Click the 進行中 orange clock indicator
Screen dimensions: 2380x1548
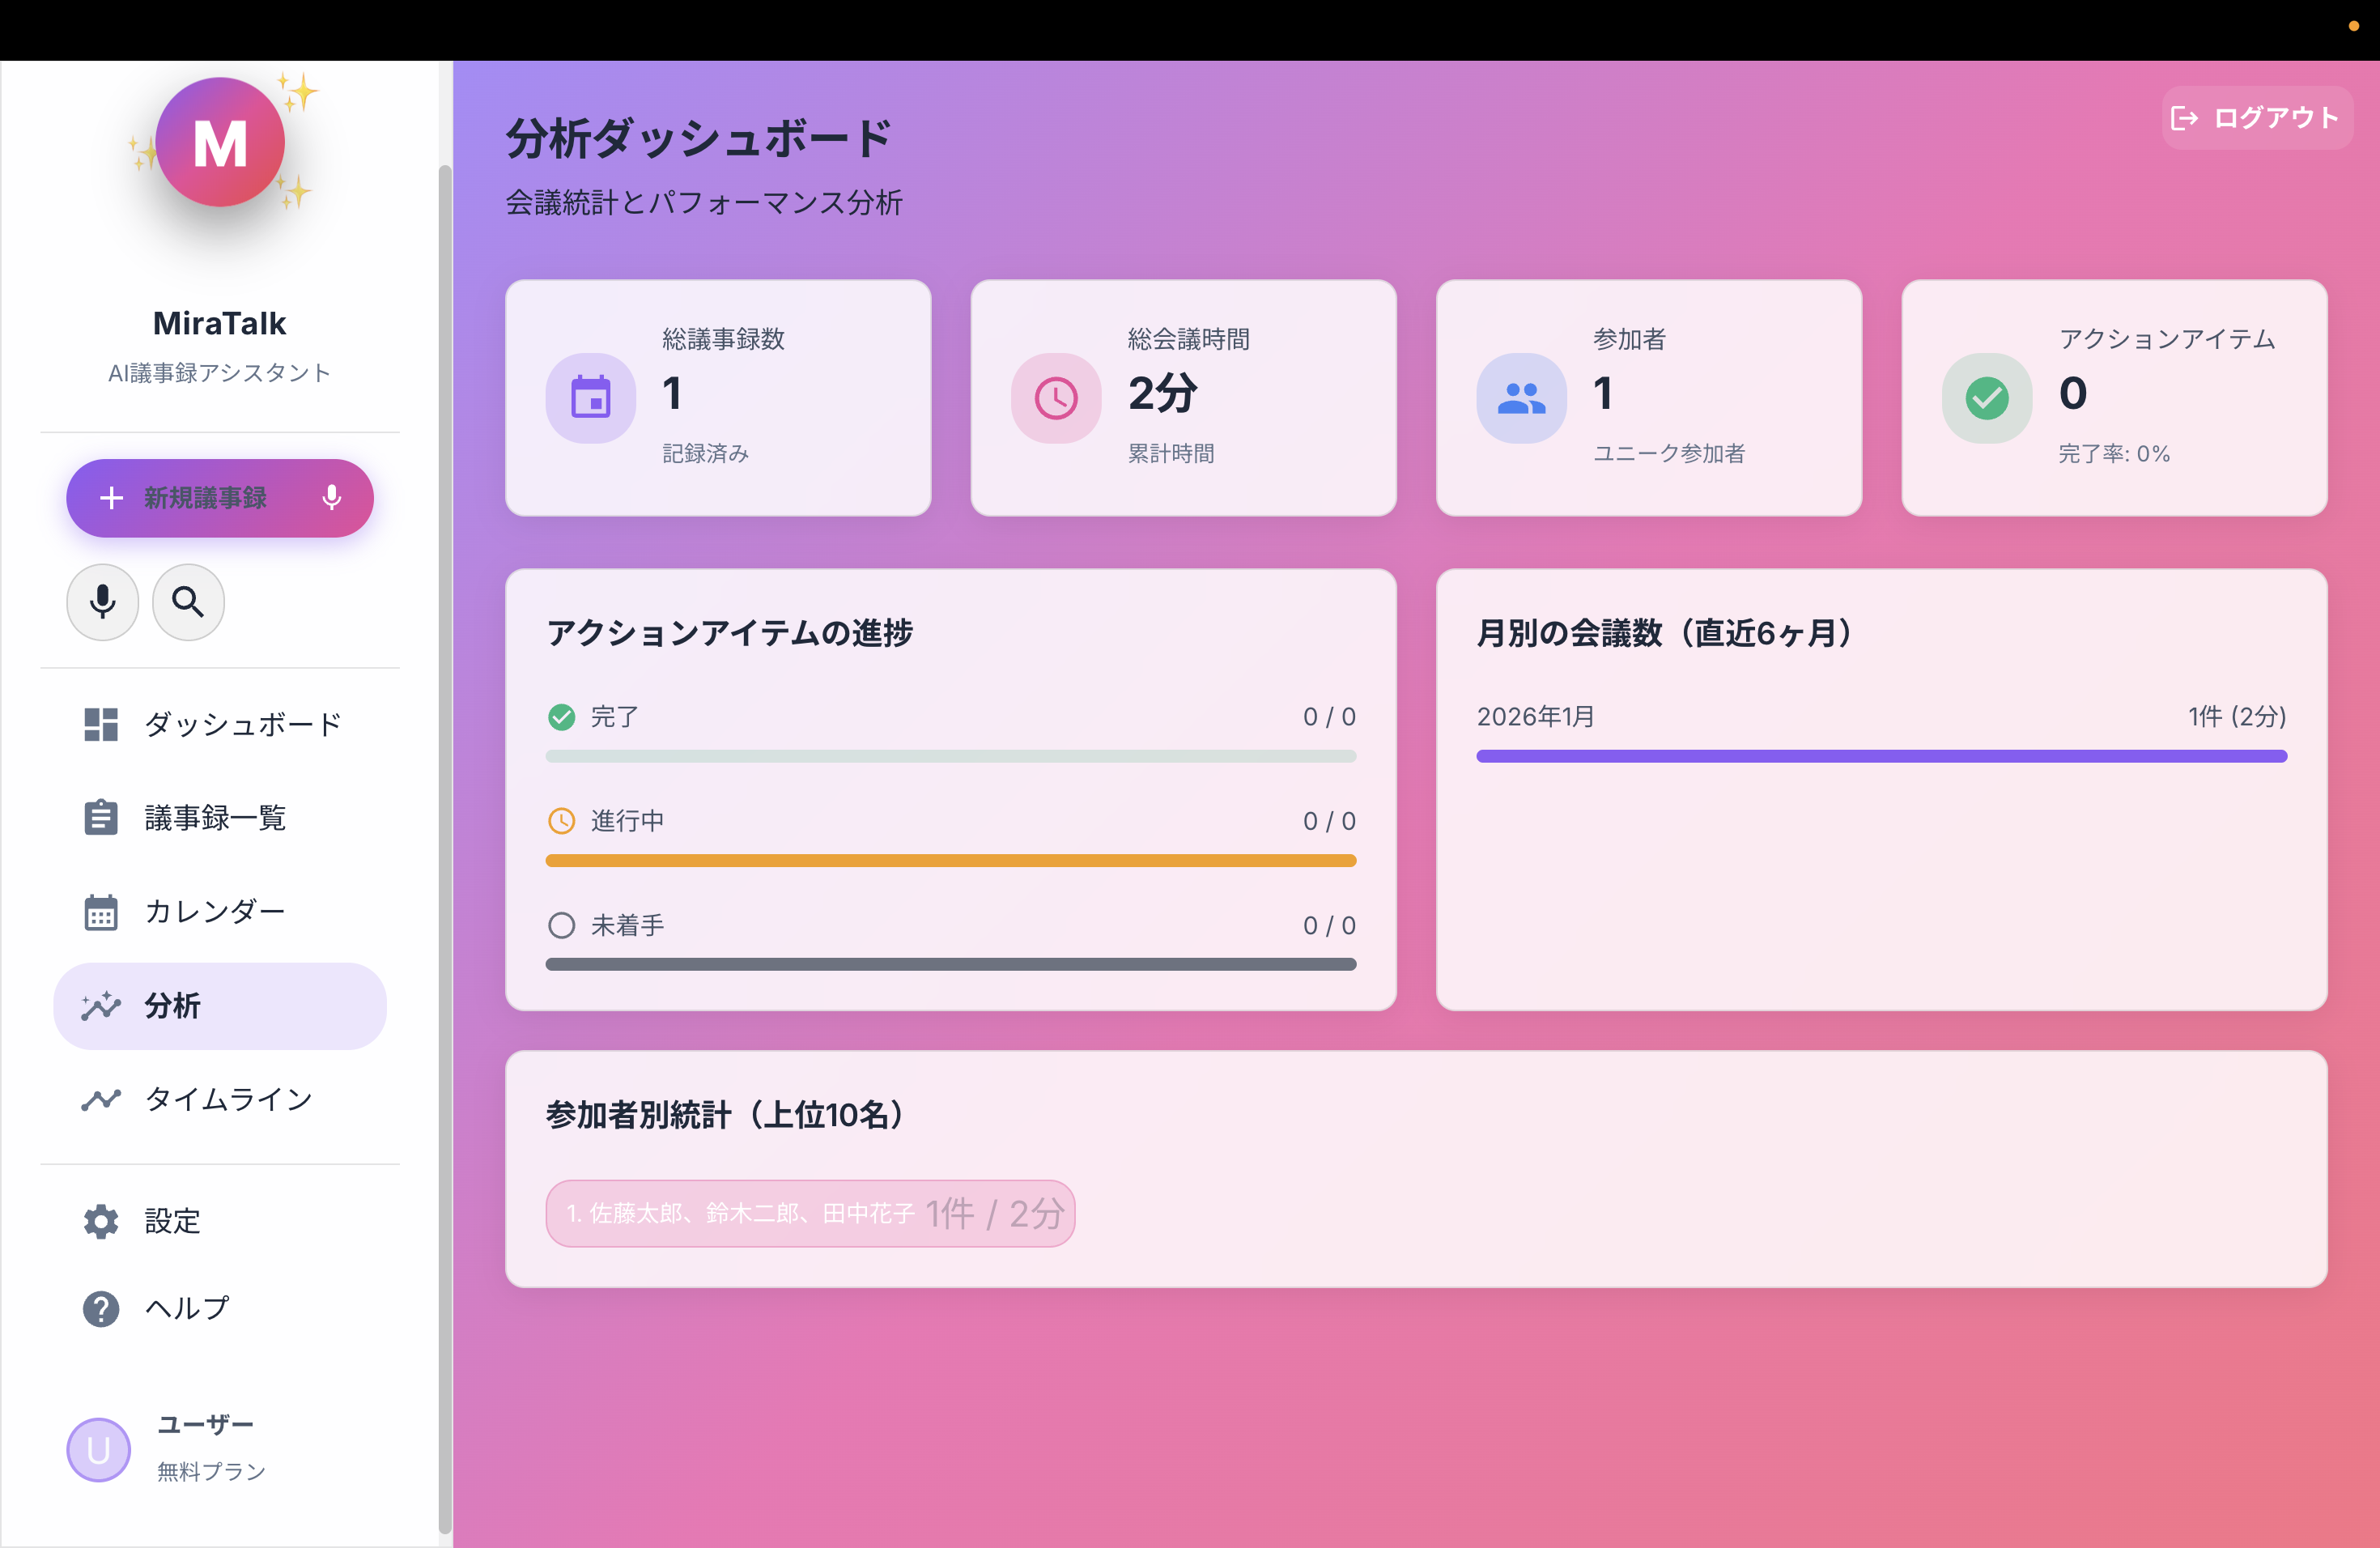click(562, 821)
